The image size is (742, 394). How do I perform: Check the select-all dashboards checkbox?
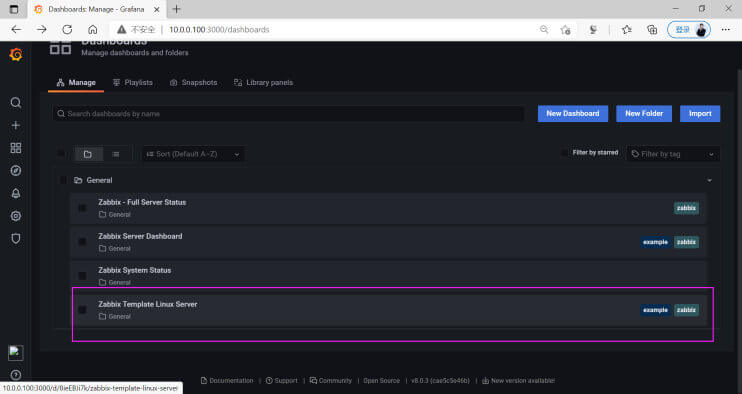click(61, 153)
